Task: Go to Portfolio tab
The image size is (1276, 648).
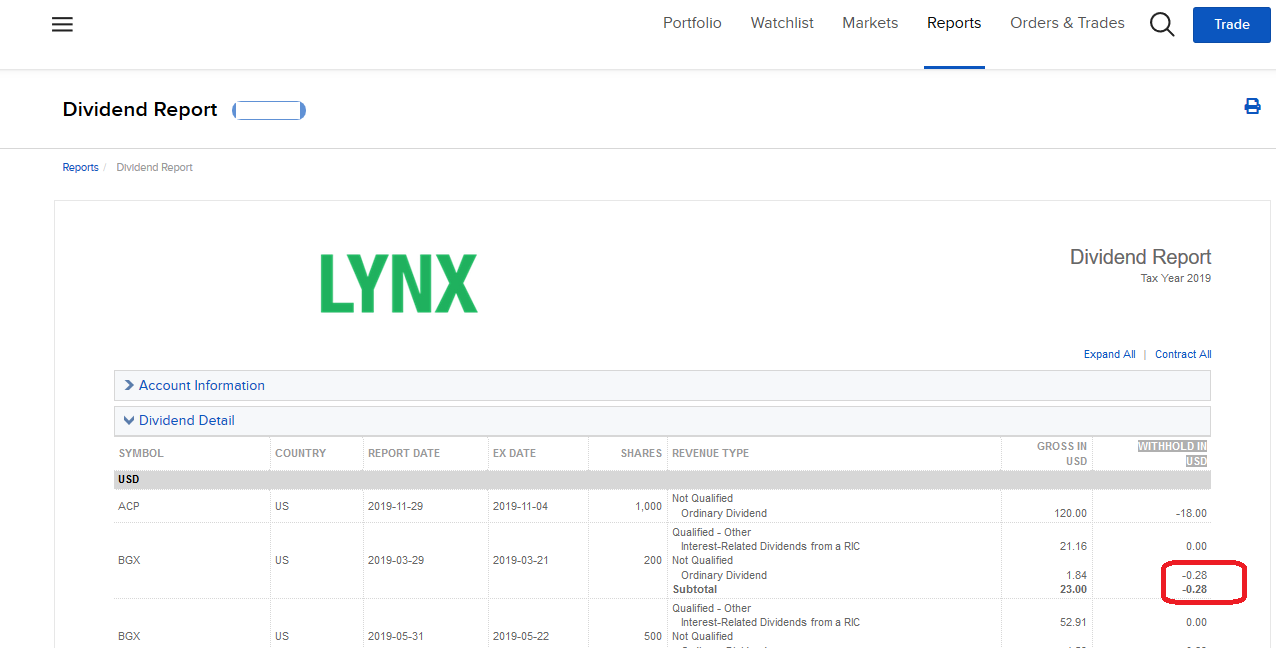Action: (692, 23)
